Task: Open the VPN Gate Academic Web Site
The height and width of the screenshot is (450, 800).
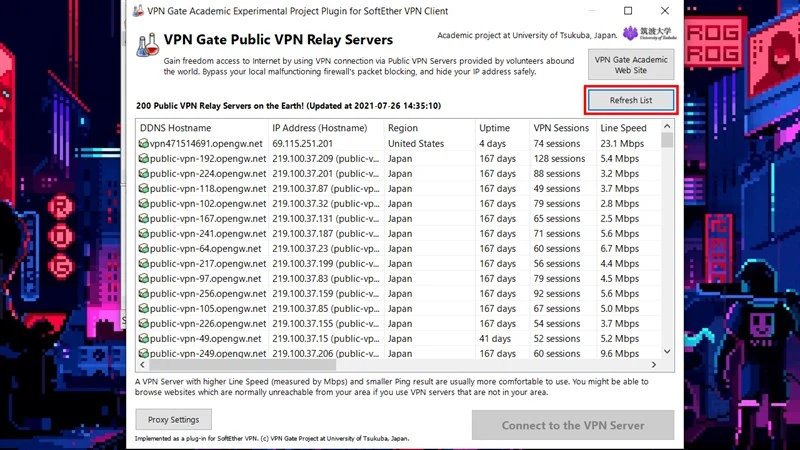Action: pyautogui.click(x=631, y=65)
